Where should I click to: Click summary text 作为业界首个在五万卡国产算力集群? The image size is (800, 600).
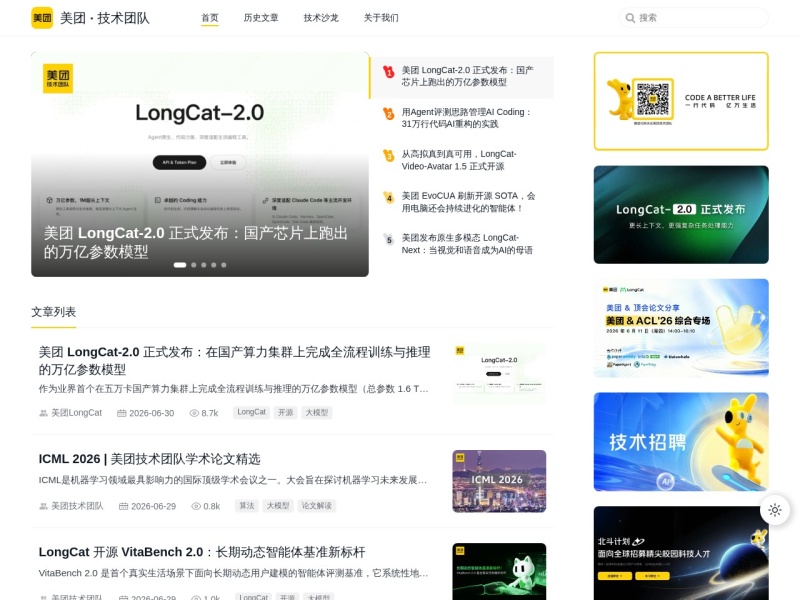[x=234, y=389]
